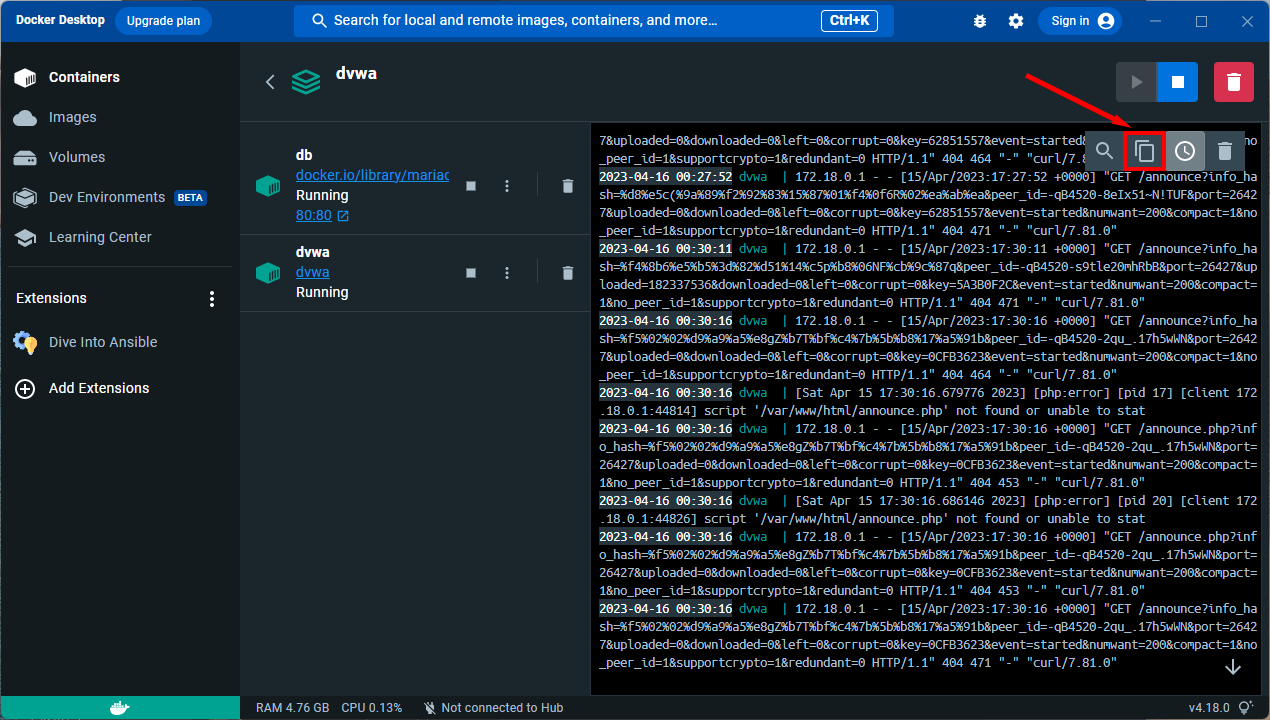Open the db container options menu
The width and height of the screenshot is (1270, 720).
pyautogui.click(x=507, y=185)
